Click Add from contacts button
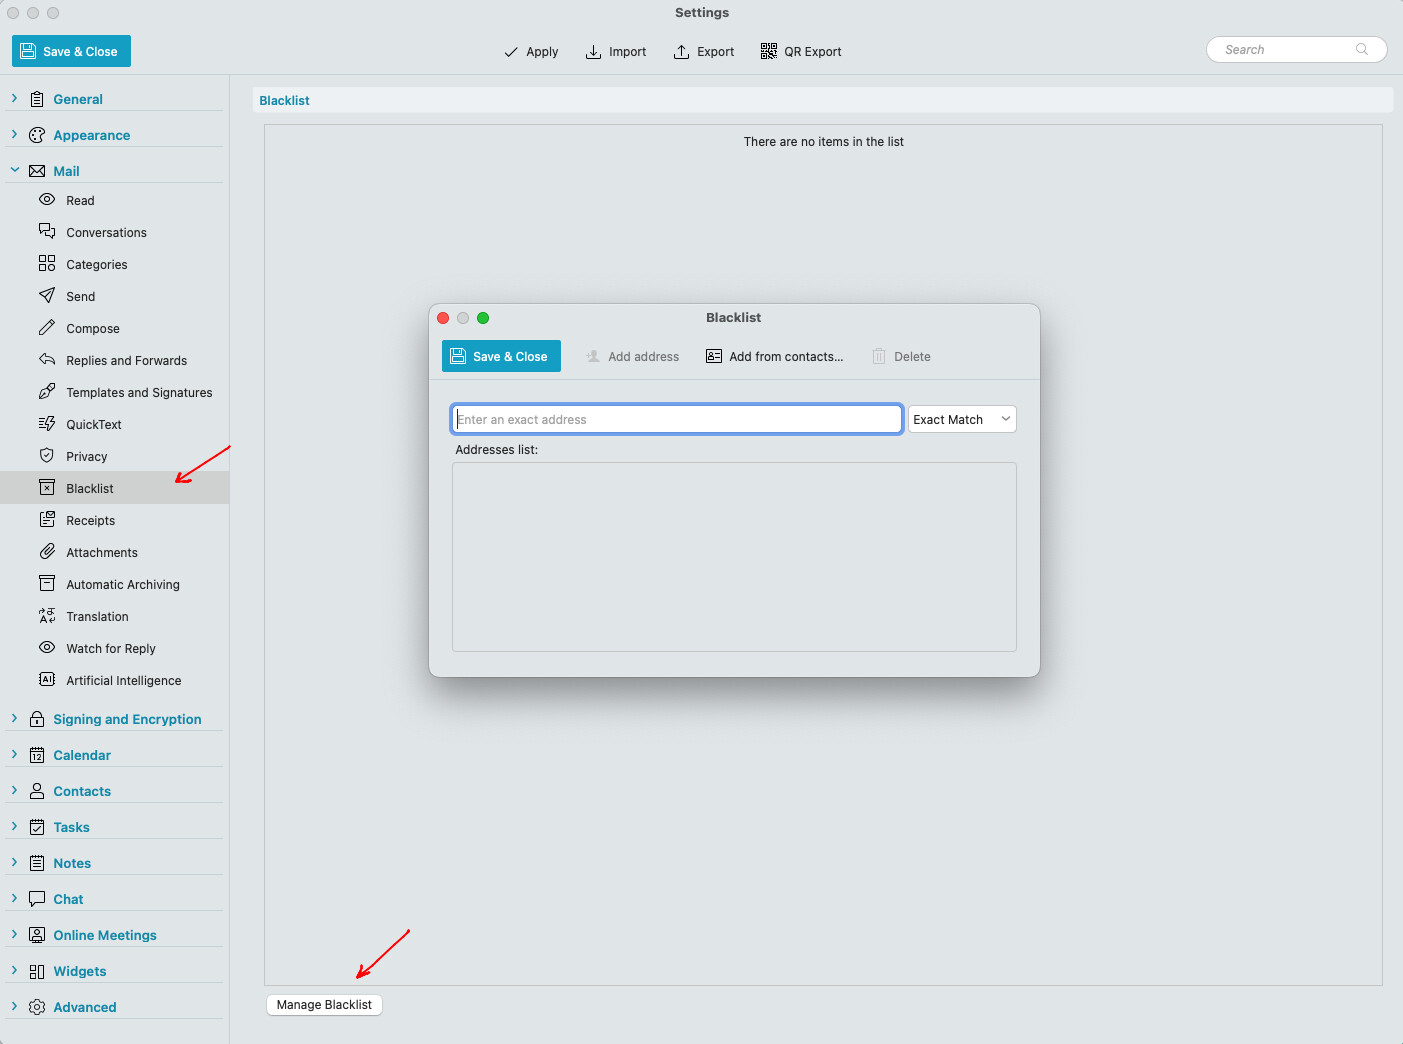Viewport: 1403px width, 1044px height. pyautogui.click(x=774, y=356)
